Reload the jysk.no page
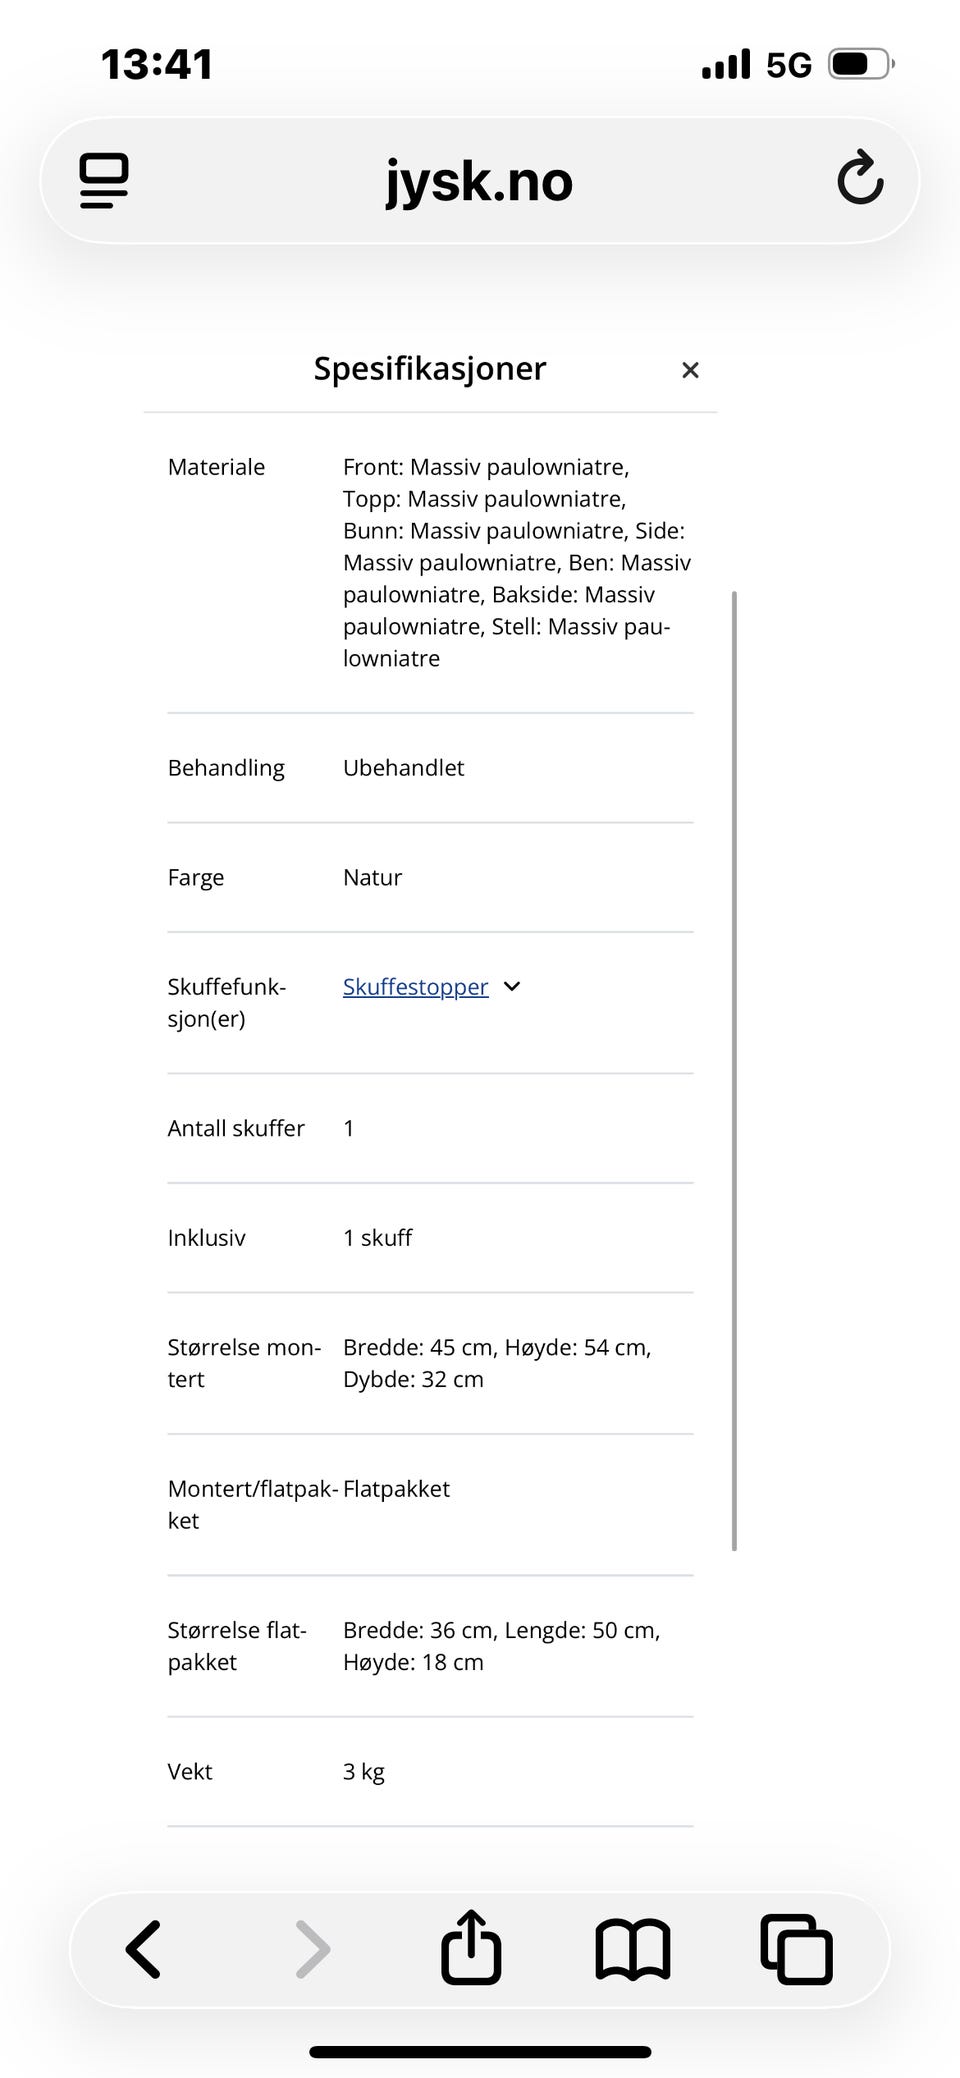Viewport: 960px width, 2078px height. 860,179
